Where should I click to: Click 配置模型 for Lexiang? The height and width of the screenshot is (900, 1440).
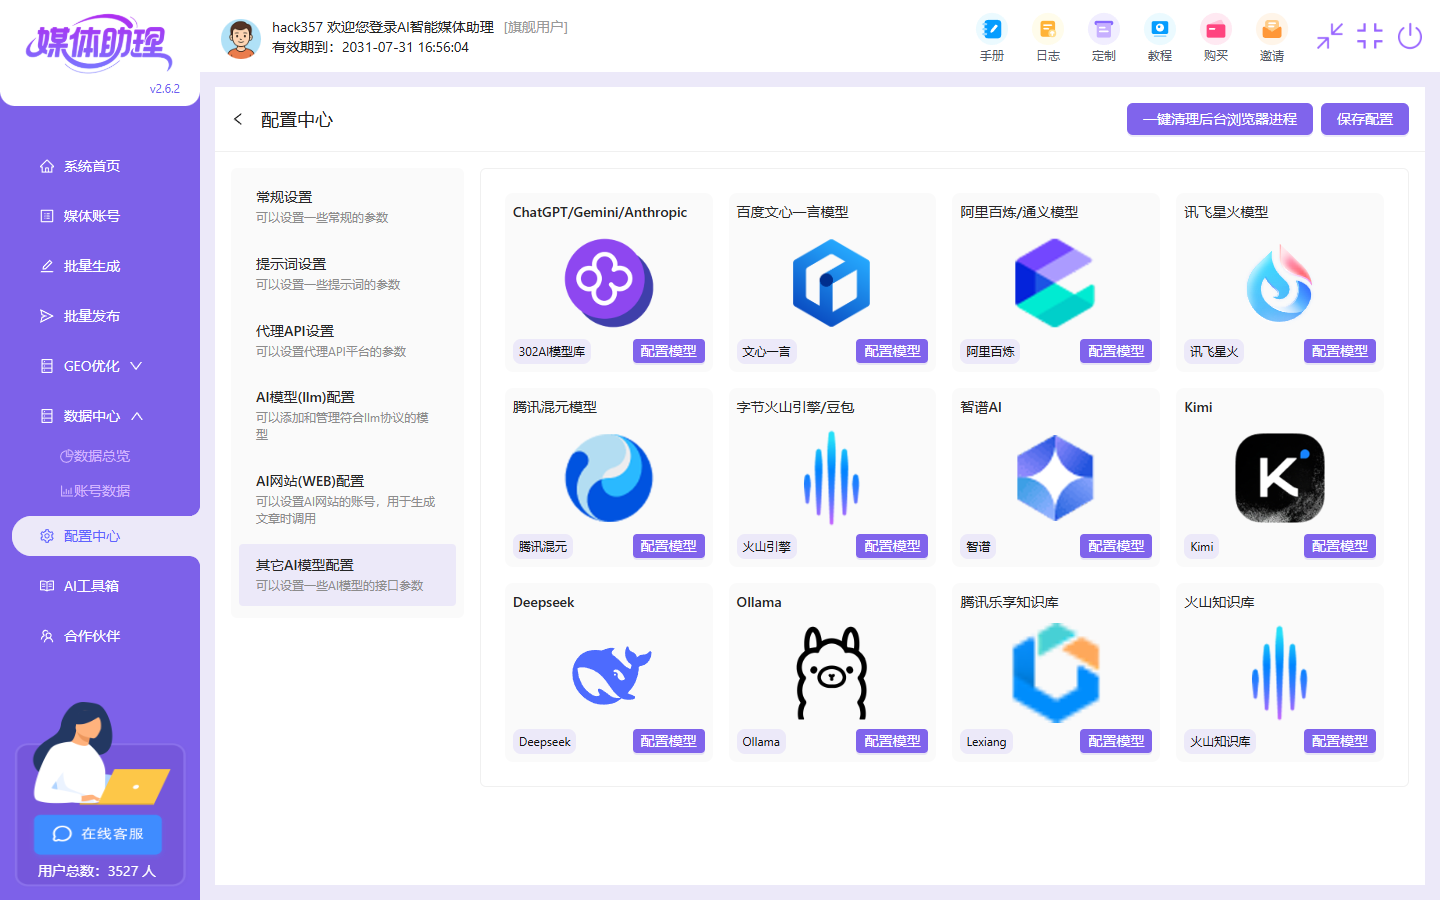[1116, 741]
